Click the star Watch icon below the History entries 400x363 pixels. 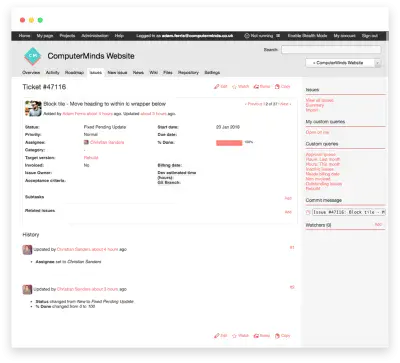click(x=234, y=336)
